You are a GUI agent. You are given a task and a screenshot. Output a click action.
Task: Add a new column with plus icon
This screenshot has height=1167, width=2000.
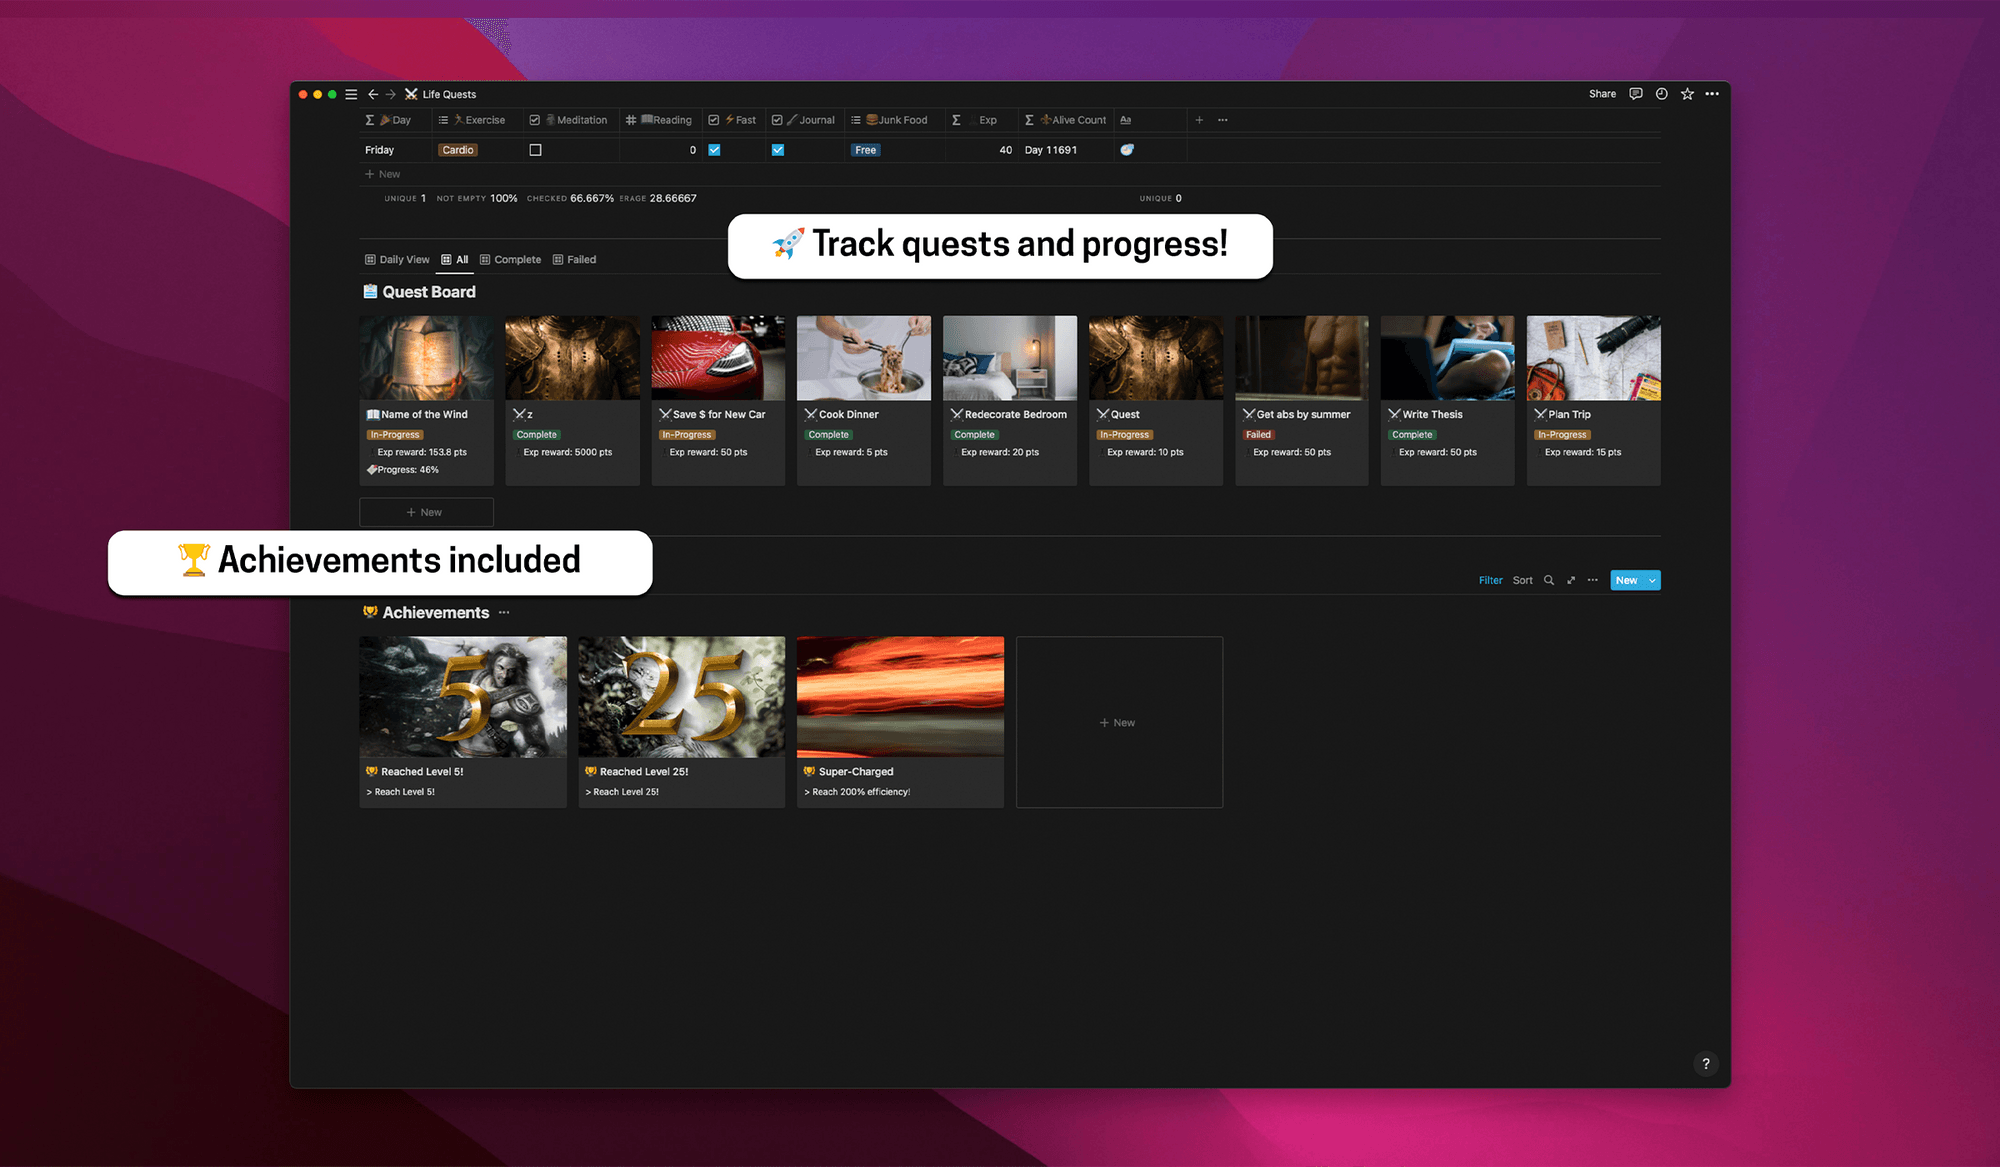pos(1199,120)
